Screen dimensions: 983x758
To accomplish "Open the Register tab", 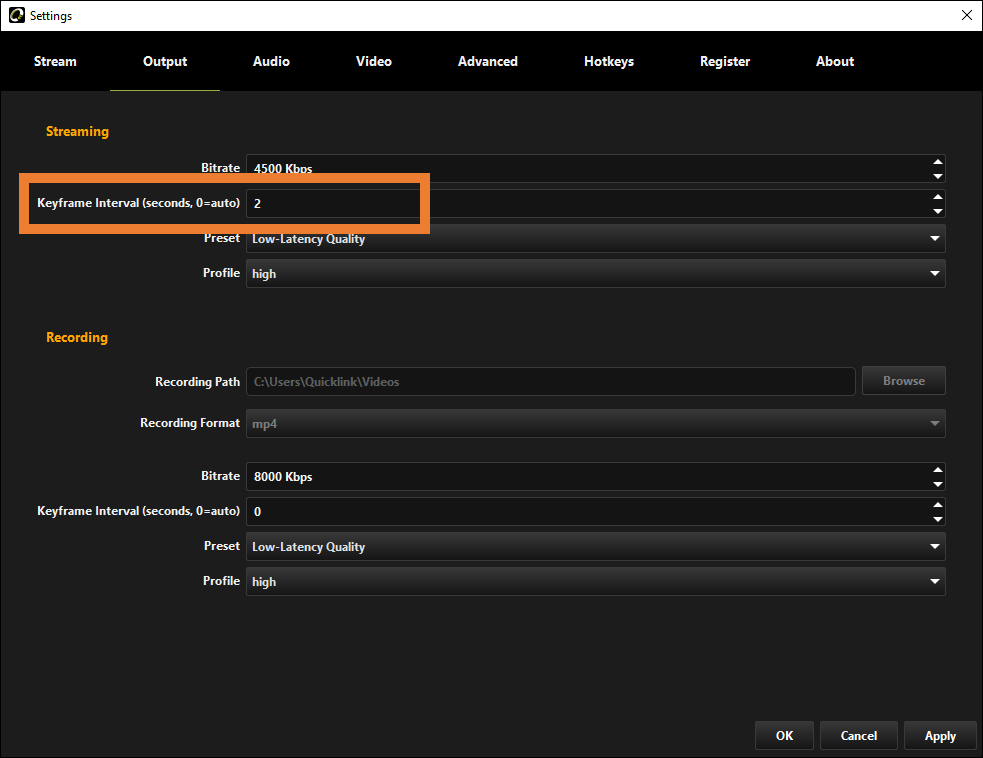I will pos(725,61).
